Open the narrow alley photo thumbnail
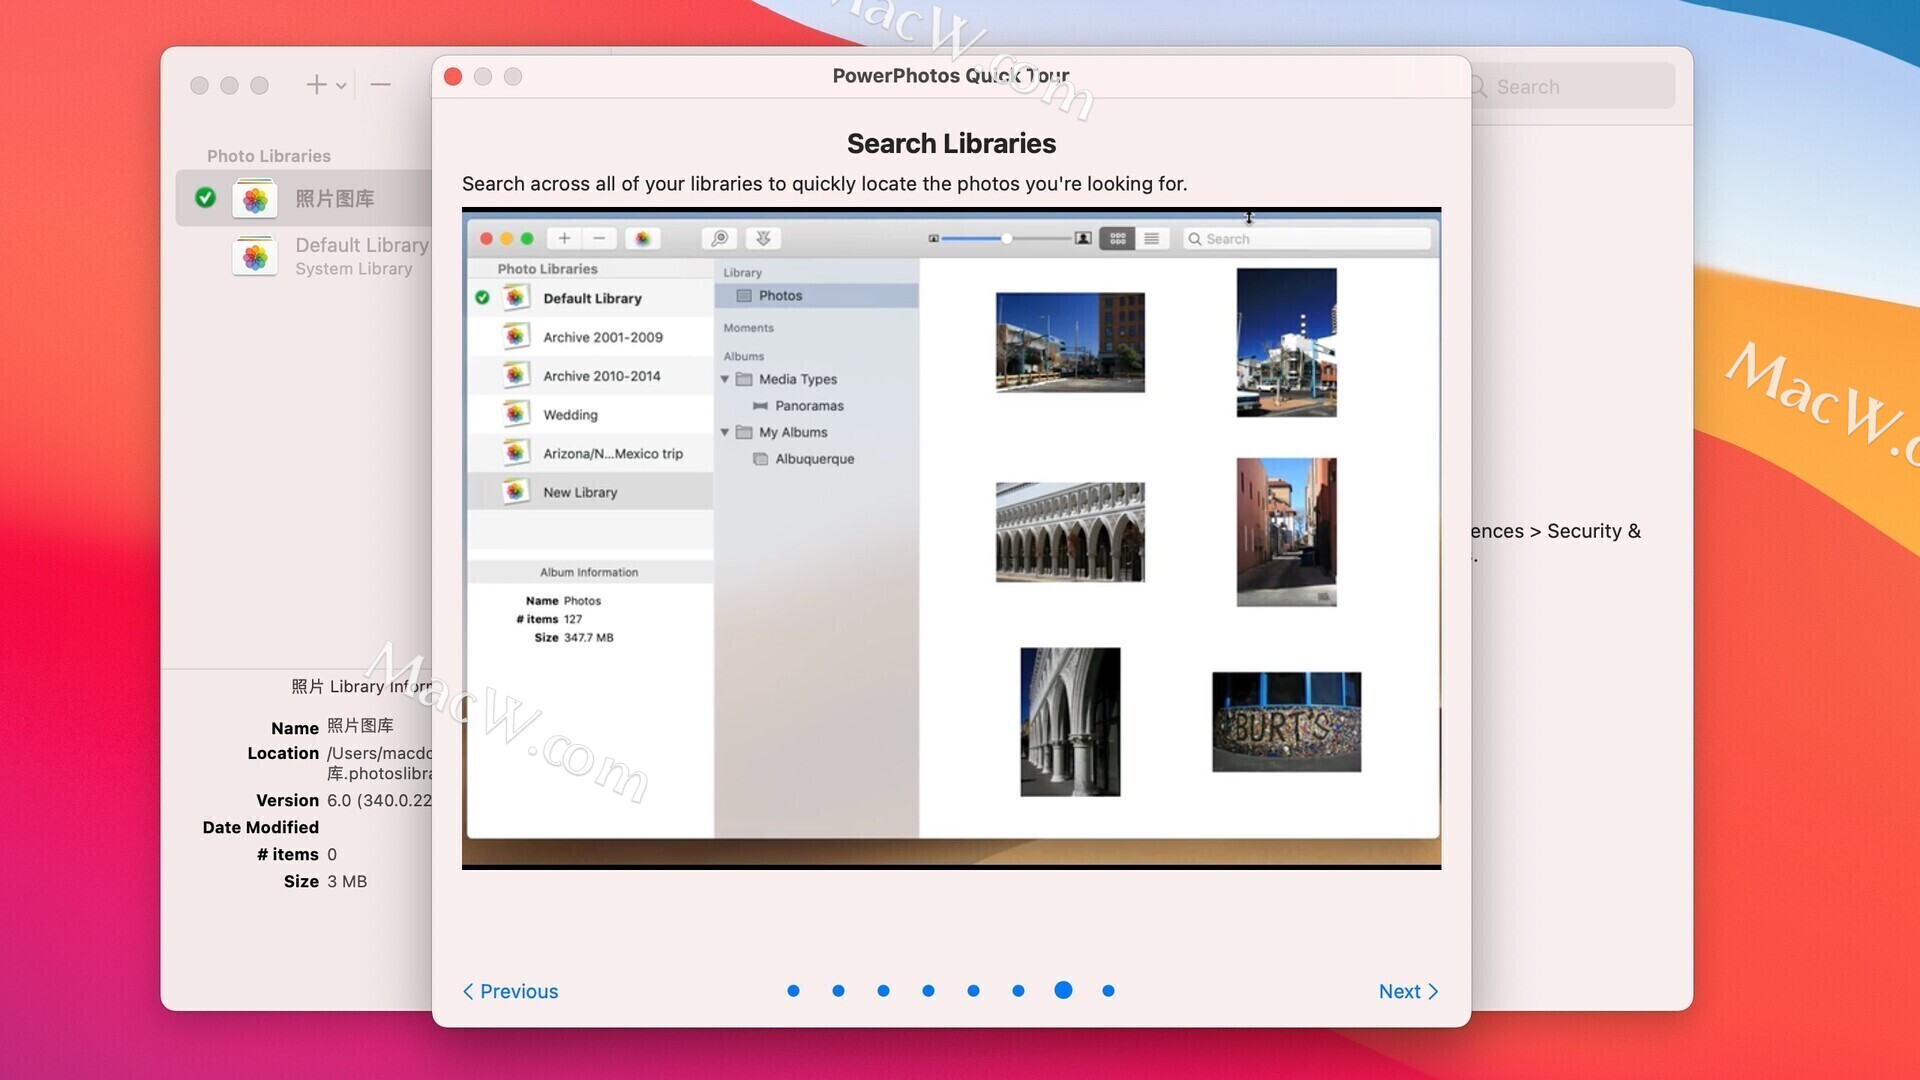This screenshot has height=1080, width=1920. 1286,532
